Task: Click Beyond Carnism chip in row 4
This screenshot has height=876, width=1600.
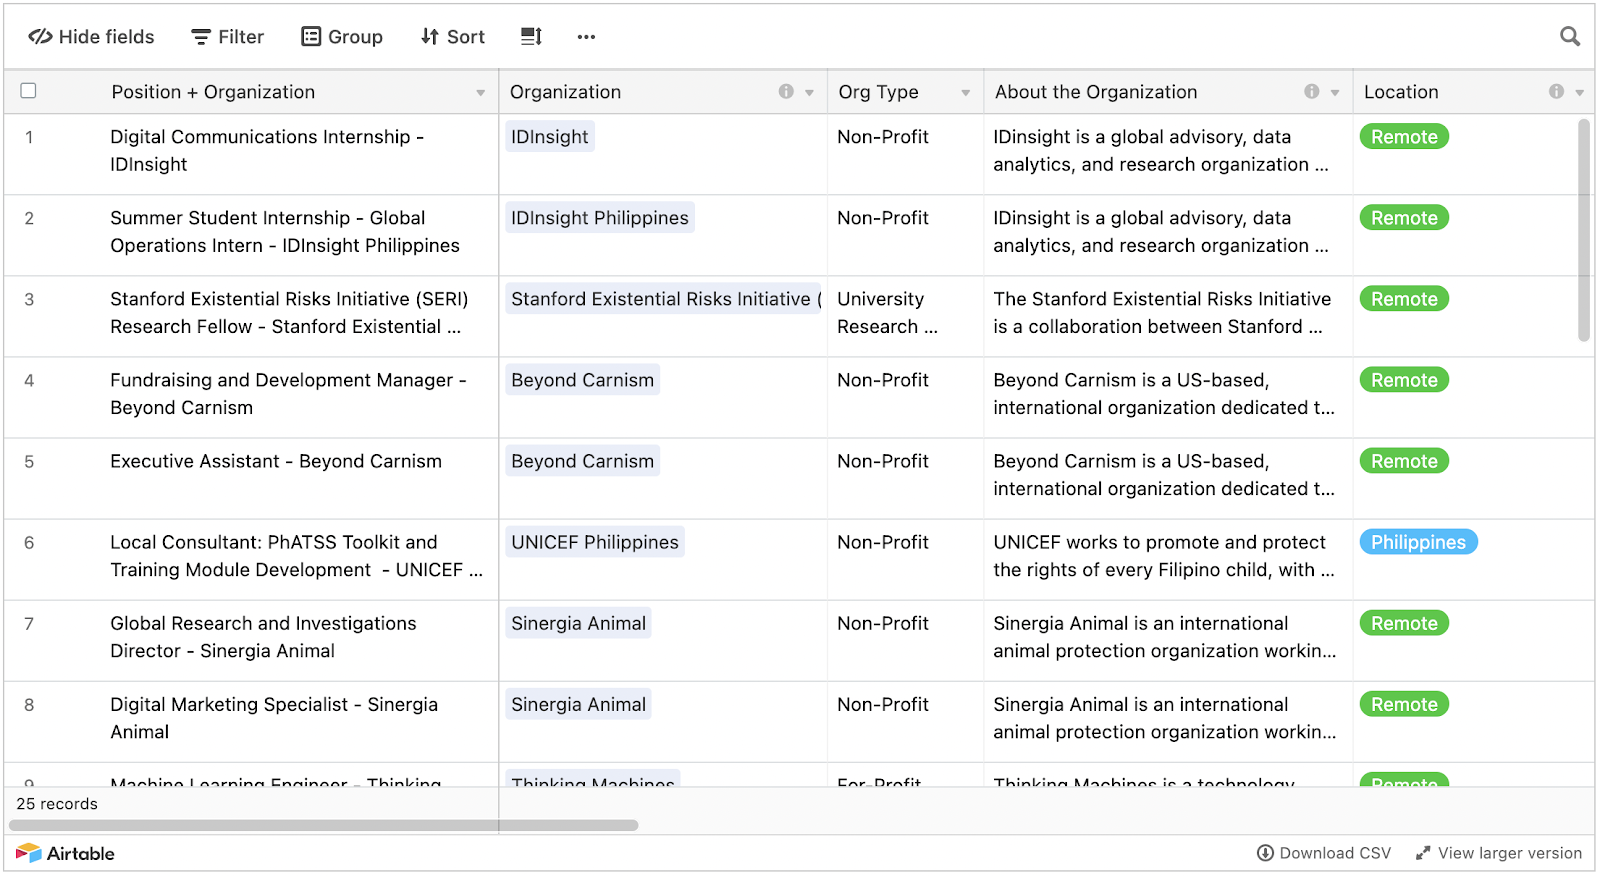Action: coord(583,380)
